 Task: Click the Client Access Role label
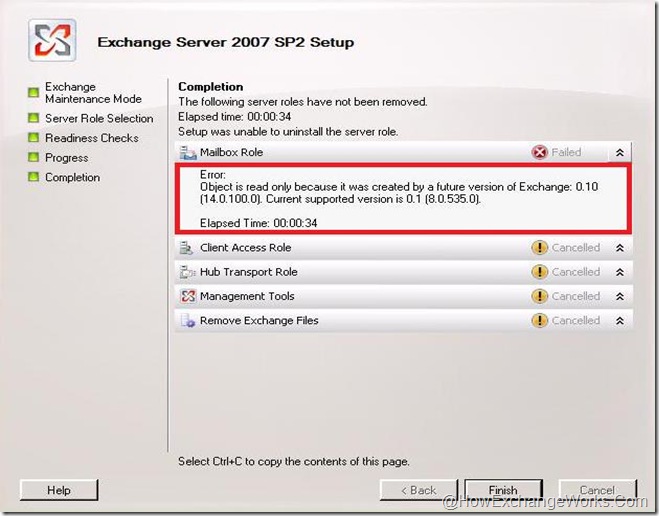245,247
